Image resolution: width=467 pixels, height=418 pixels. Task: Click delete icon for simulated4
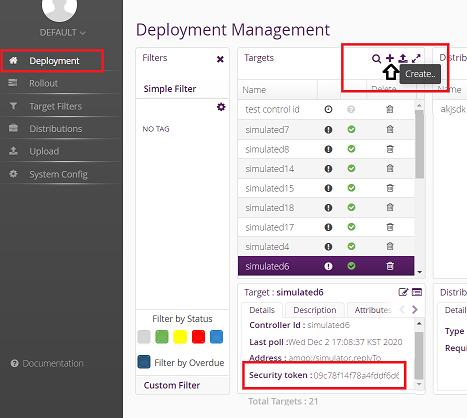[390, 246]
